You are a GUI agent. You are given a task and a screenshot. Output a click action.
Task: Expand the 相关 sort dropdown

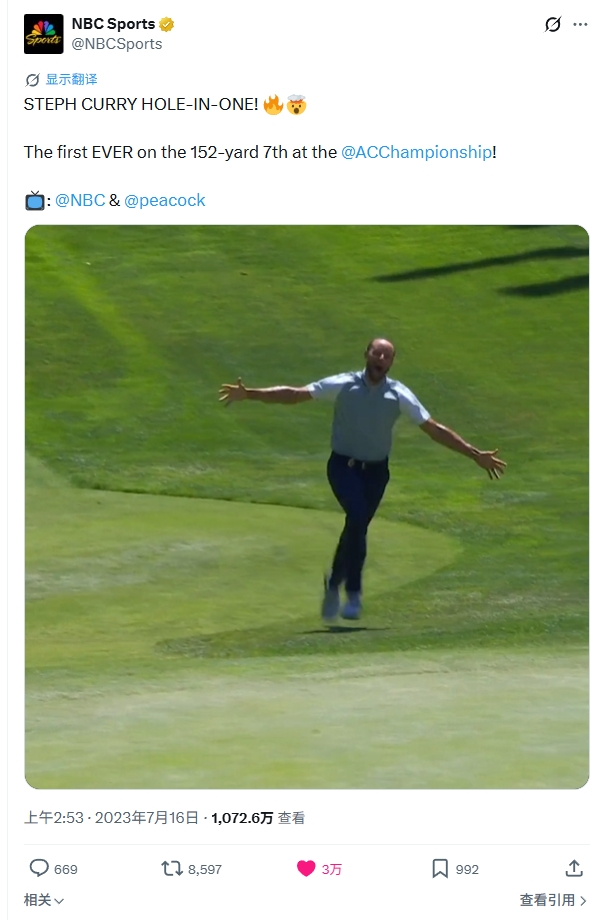point(44,900)
